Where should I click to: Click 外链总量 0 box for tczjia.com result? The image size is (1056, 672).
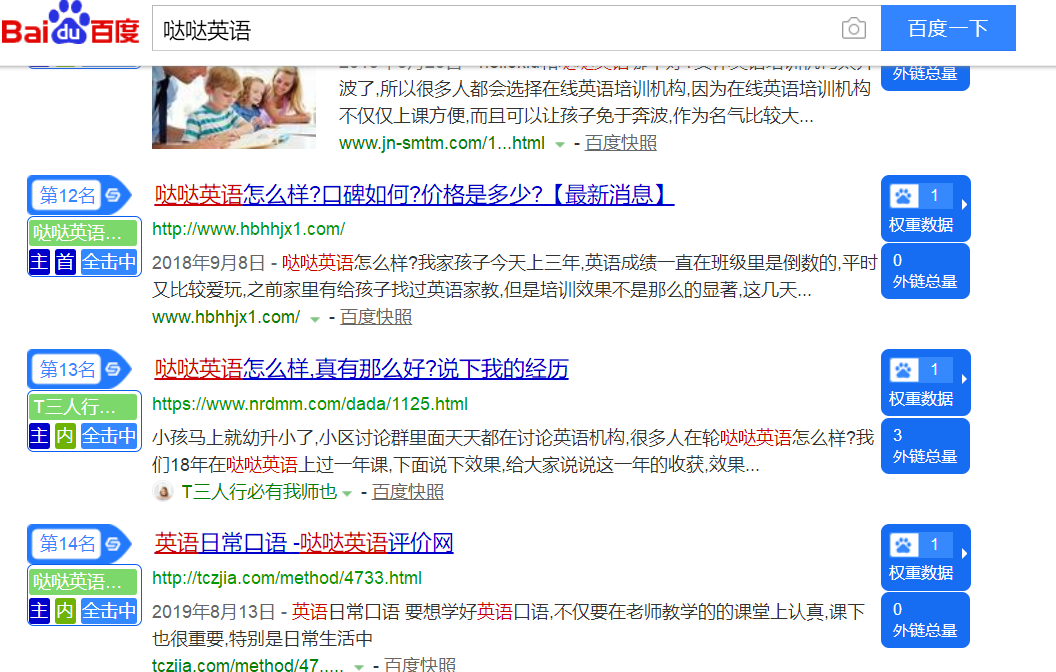pyautogui.click(x=925, y=620)
